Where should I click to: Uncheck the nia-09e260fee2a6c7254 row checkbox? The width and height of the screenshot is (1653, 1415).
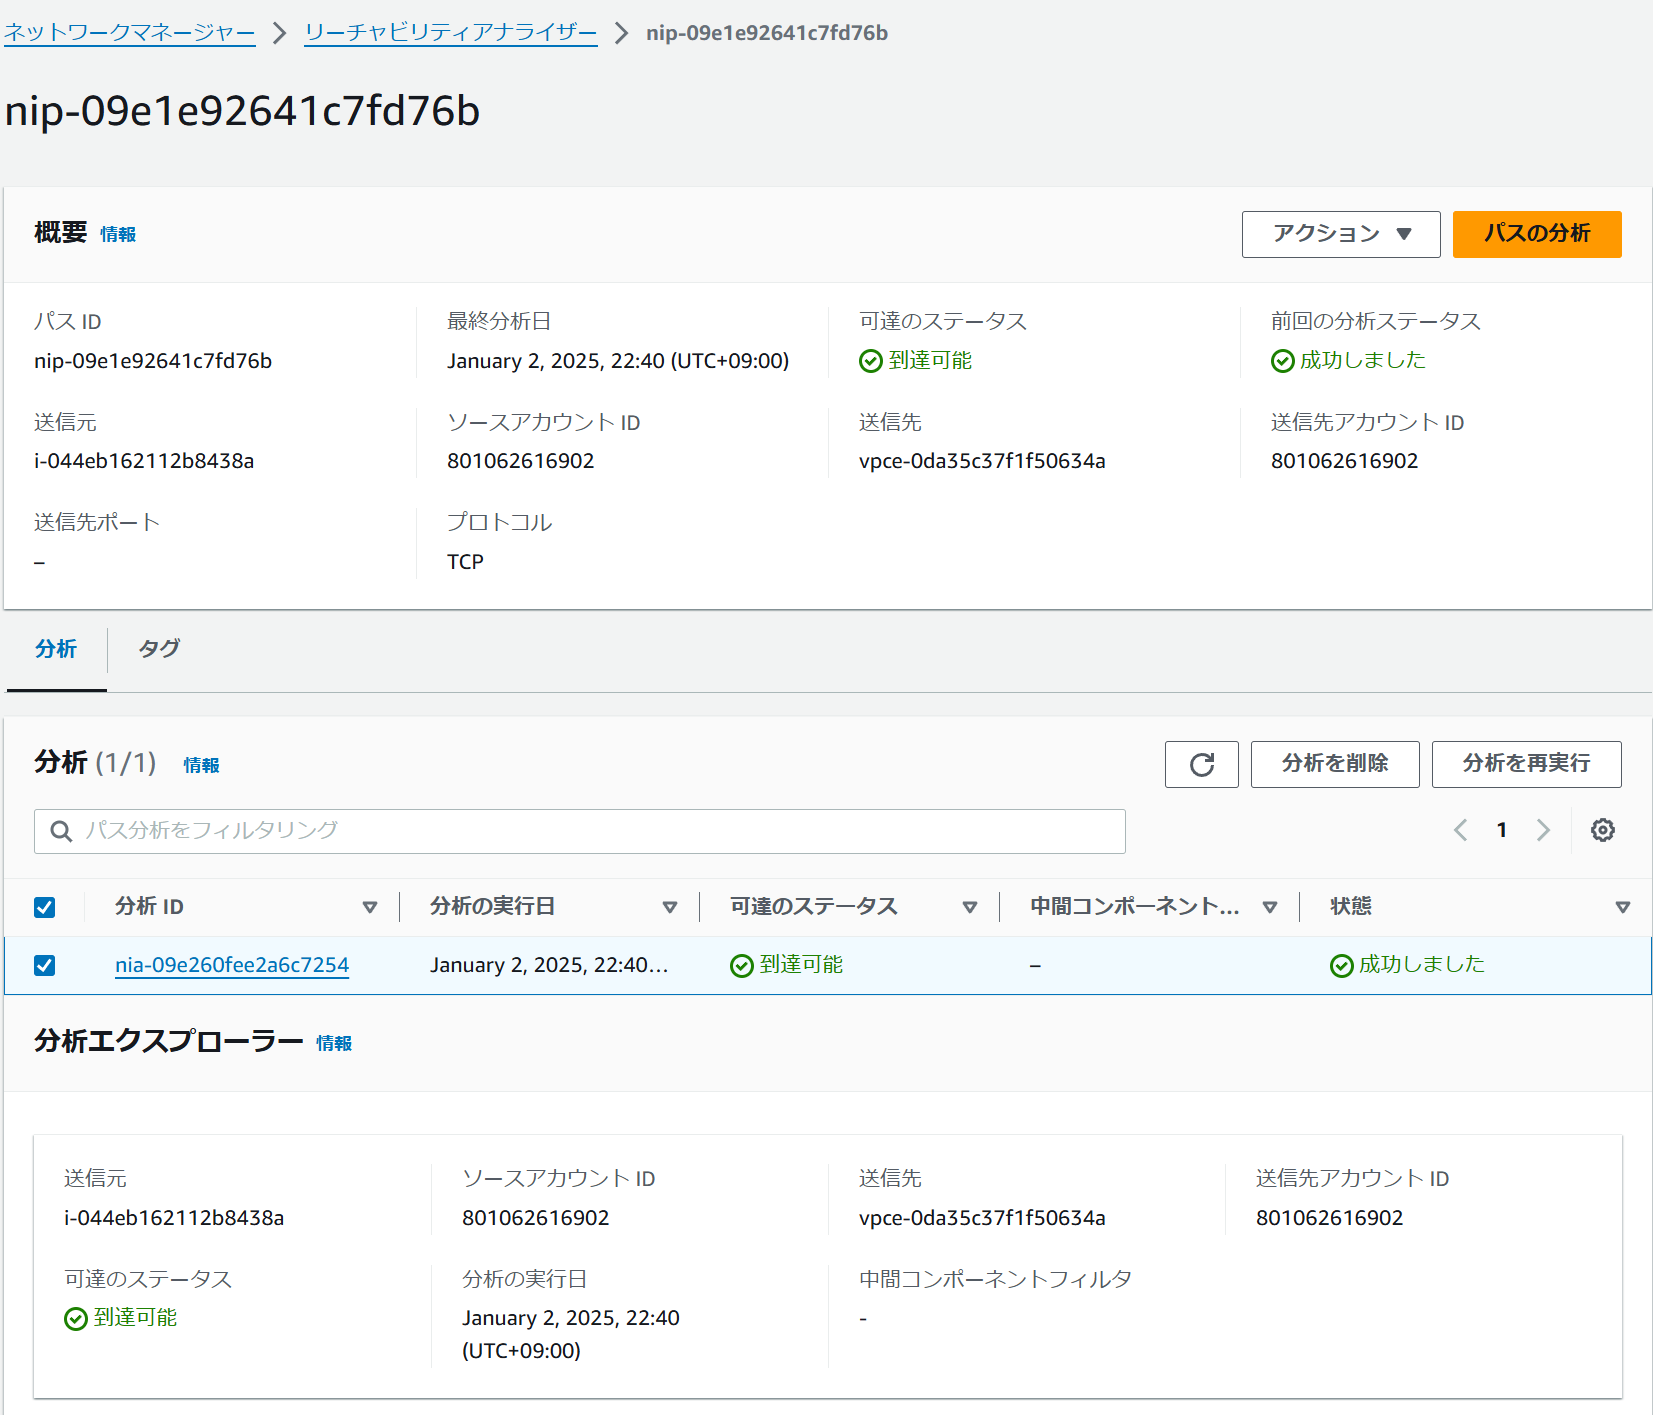45,965
